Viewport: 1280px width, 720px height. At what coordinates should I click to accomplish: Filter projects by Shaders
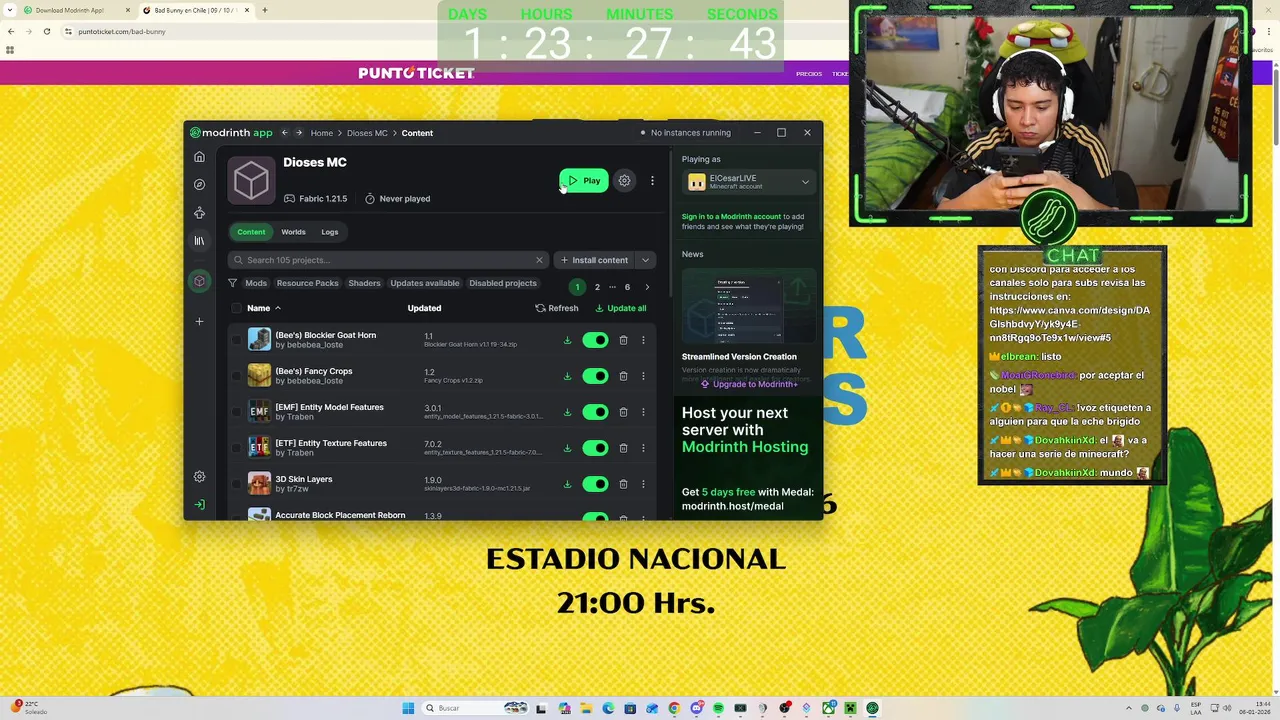coord(364,283)
